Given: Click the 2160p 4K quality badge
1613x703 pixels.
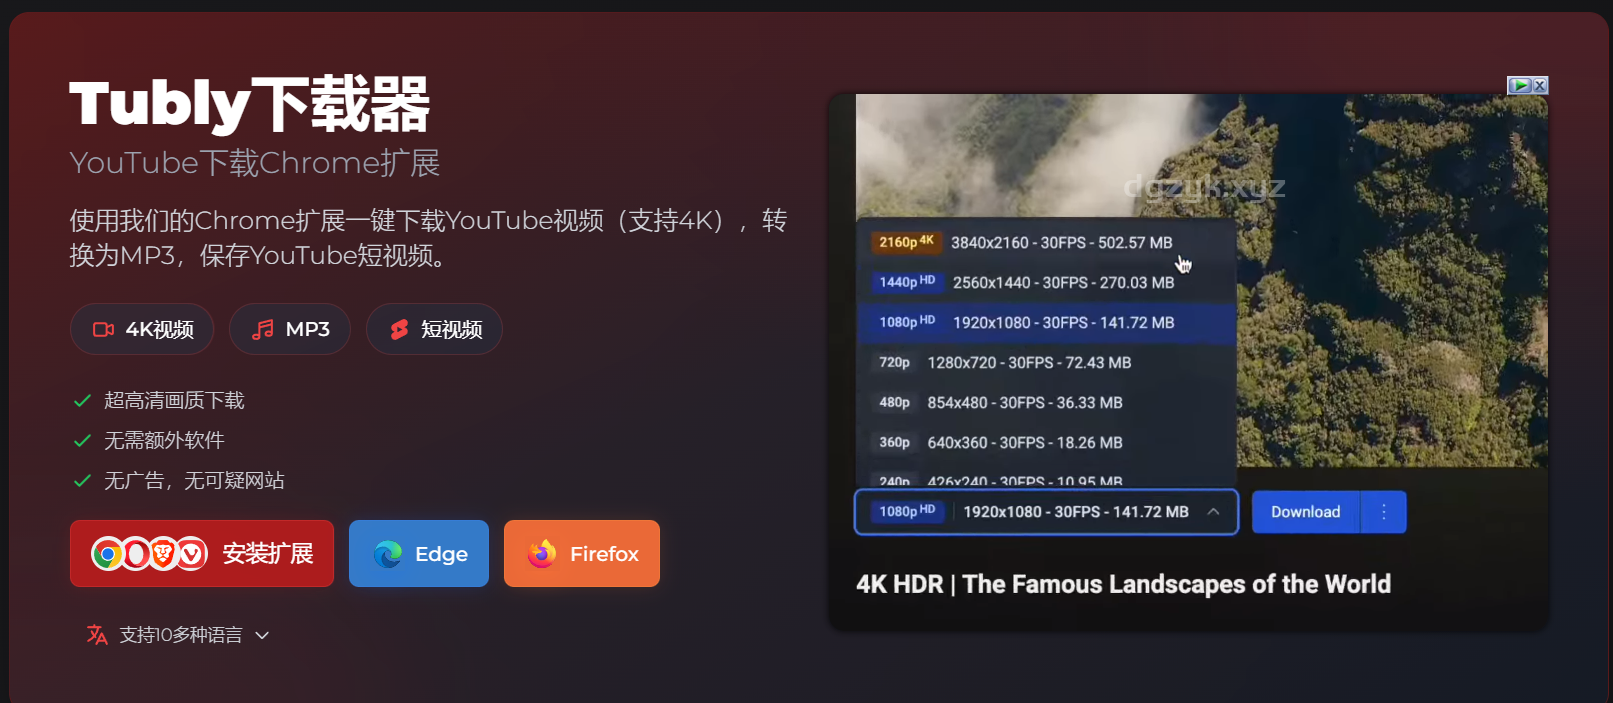Looking at the screenshot, I should coord(906,242).
